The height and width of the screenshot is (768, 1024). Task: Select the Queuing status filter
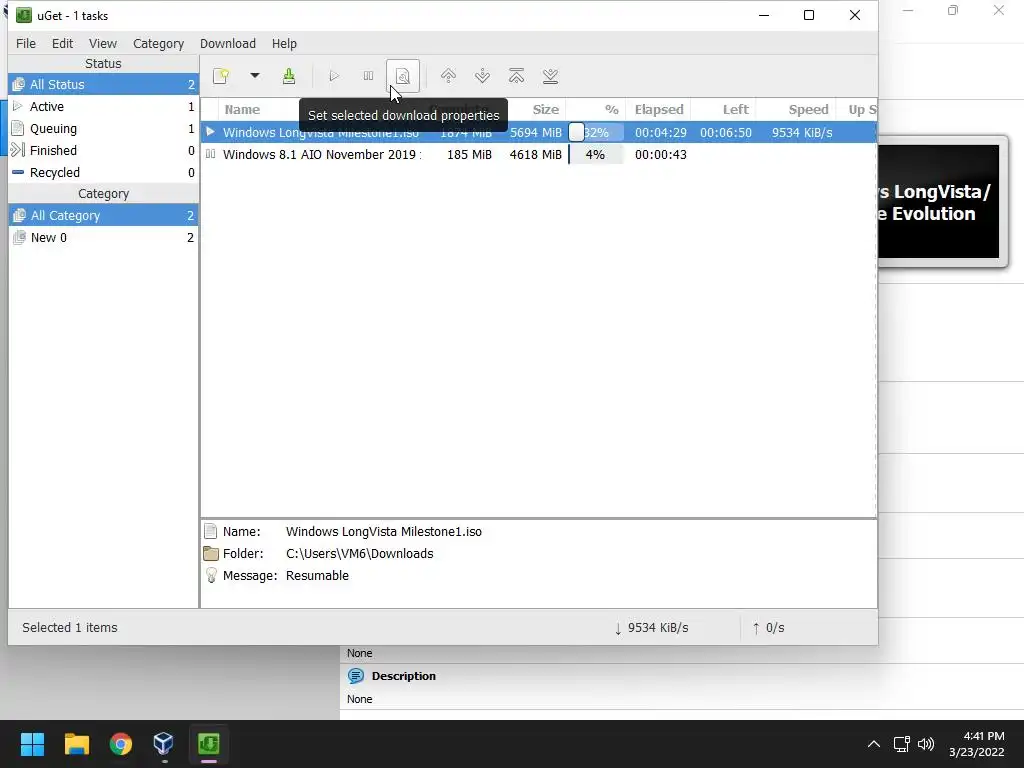[x=103, y=129]
